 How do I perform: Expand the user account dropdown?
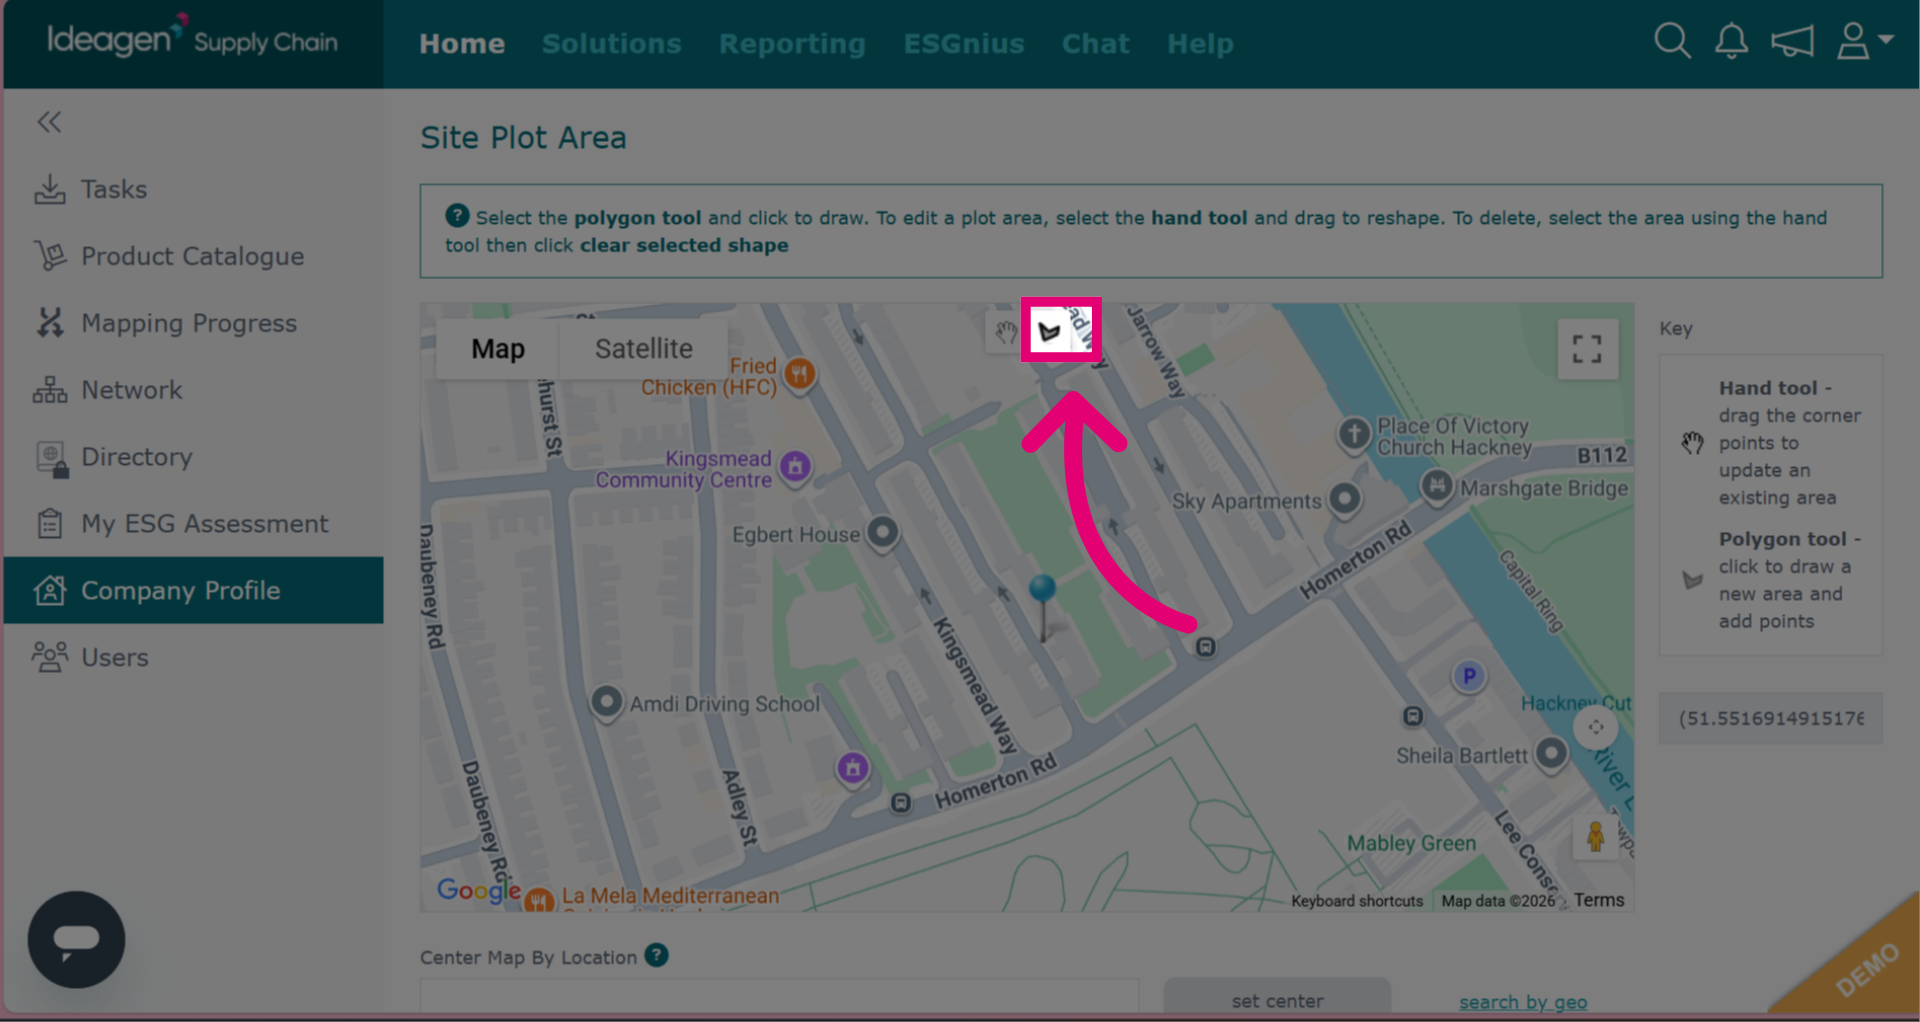pyautogui.click(x=1864, y=42)
